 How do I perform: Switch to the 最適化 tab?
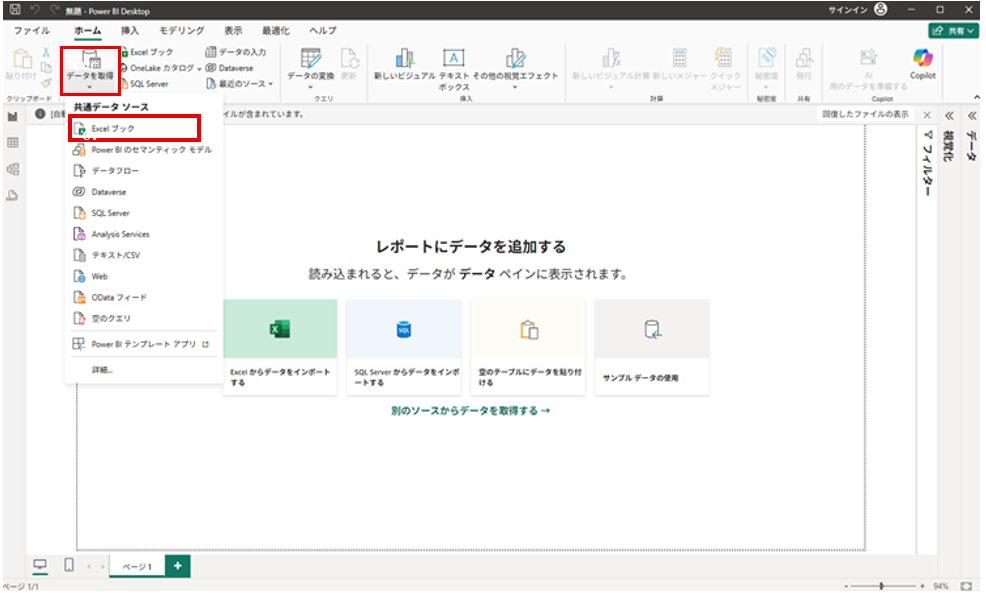point(276,30)
